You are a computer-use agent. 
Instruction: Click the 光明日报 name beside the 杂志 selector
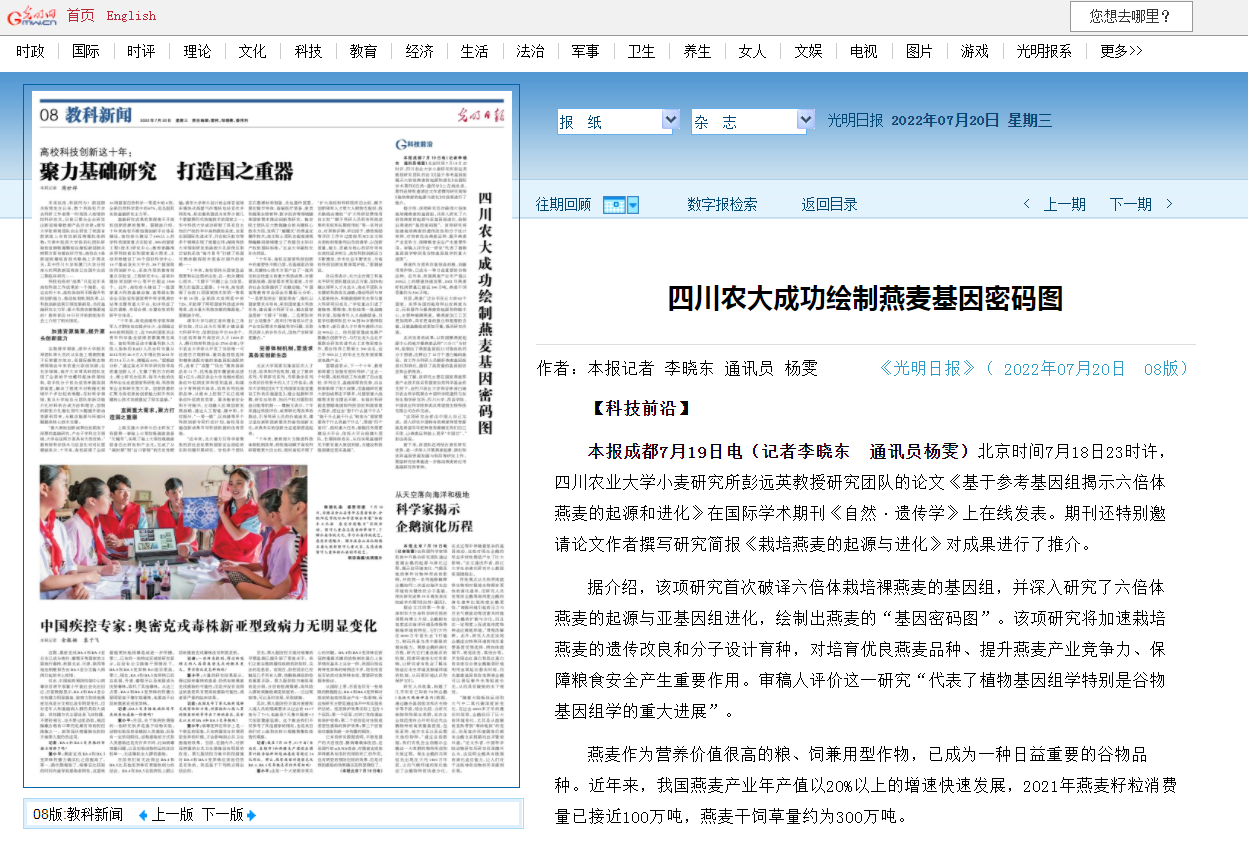point(855,121)
